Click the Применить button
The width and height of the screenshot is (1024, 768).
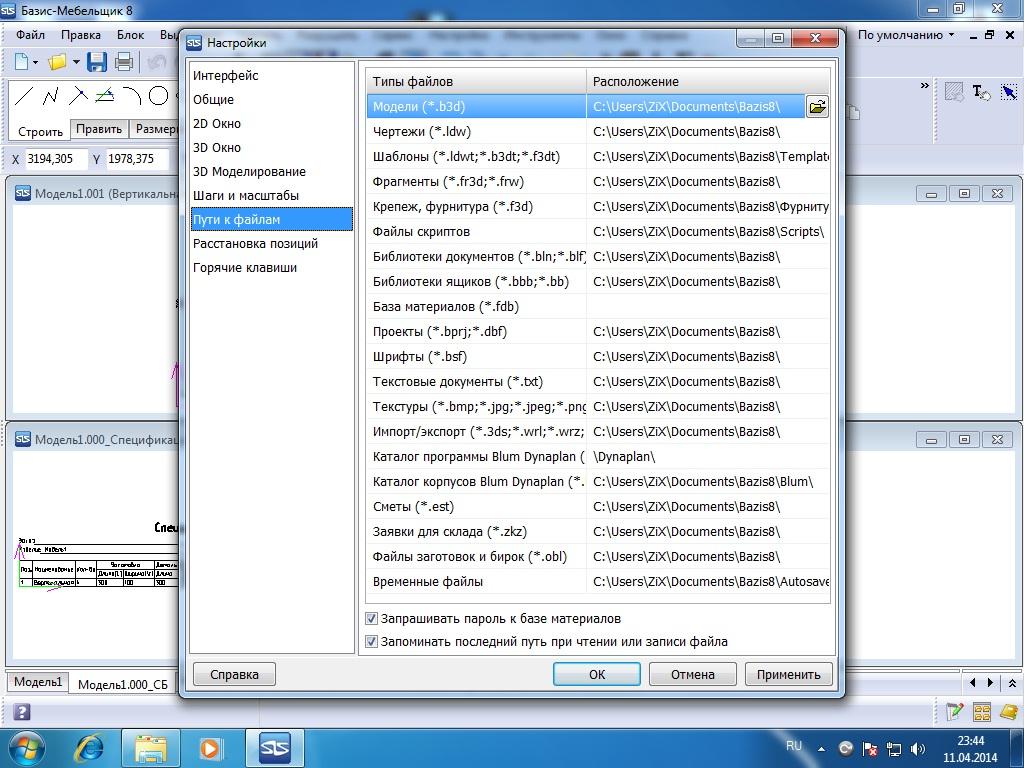coord(789,675)
